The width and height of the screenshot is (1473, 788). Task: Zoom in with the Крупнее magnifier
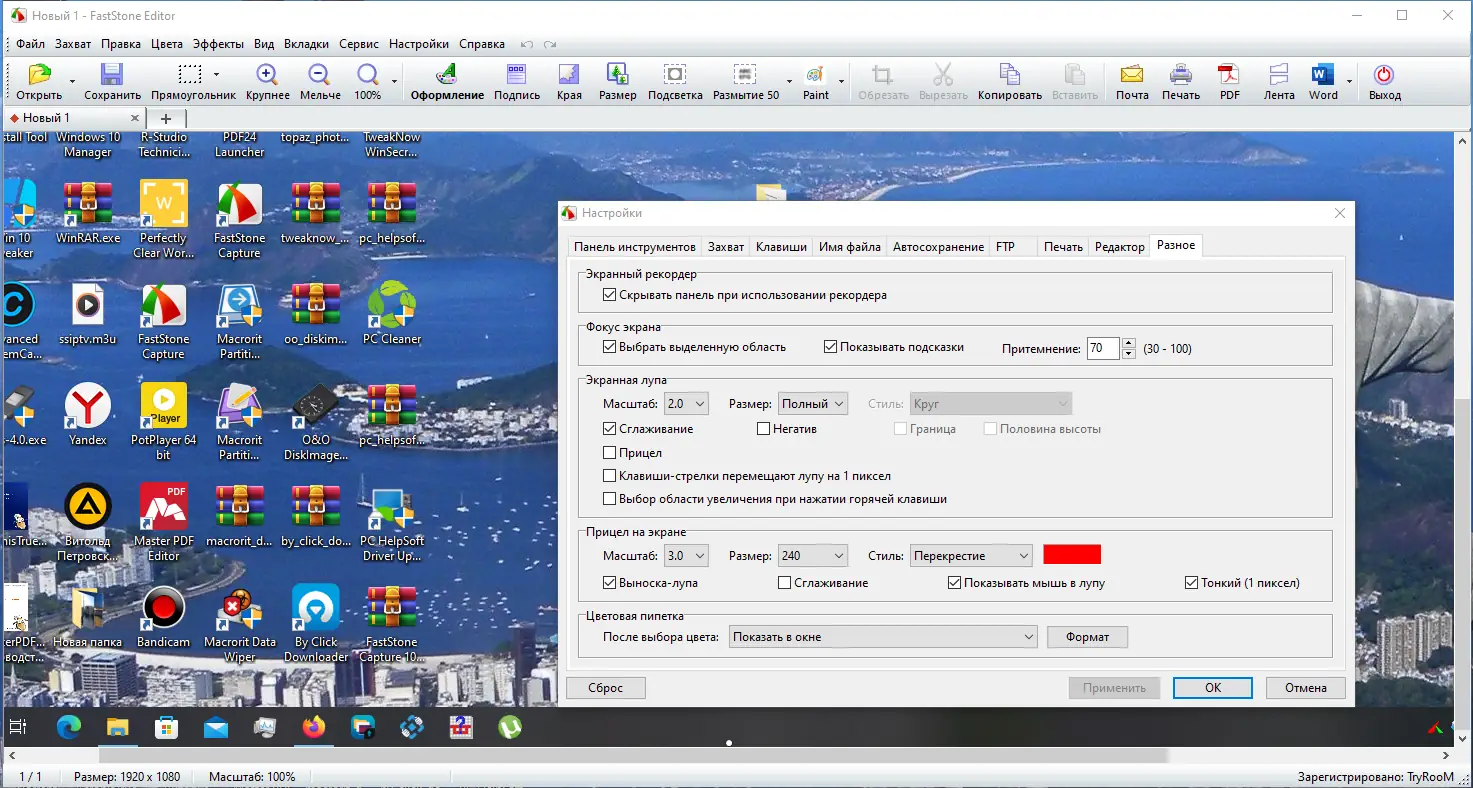click(x=267, y=75)
